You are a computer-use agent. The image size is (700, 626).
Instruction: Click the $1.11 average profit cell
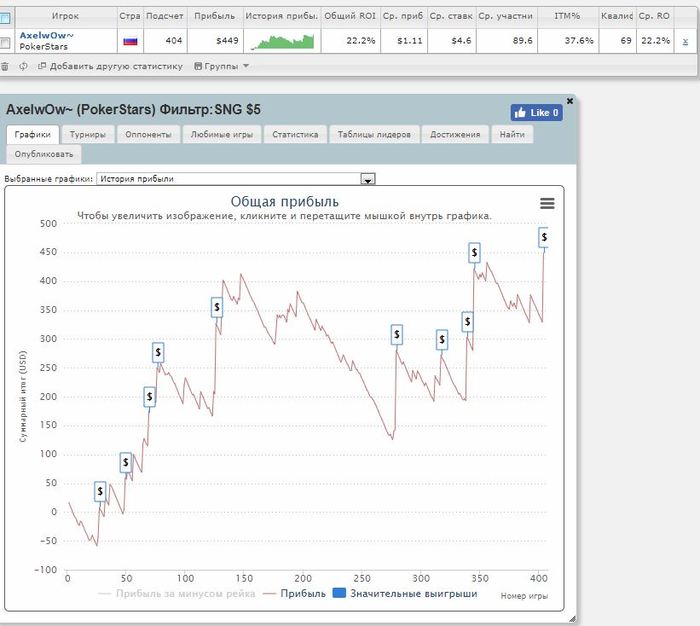click(403, 41)
